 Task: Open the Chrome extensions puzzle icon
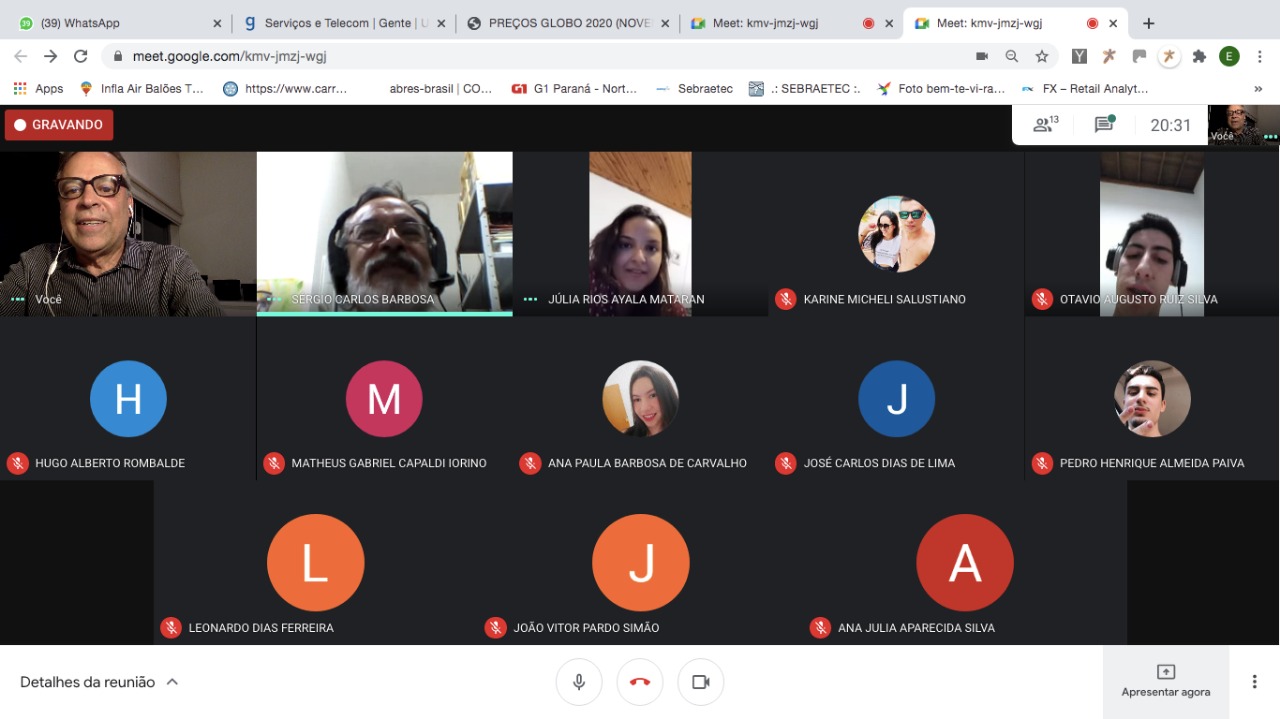(1199, 57)
